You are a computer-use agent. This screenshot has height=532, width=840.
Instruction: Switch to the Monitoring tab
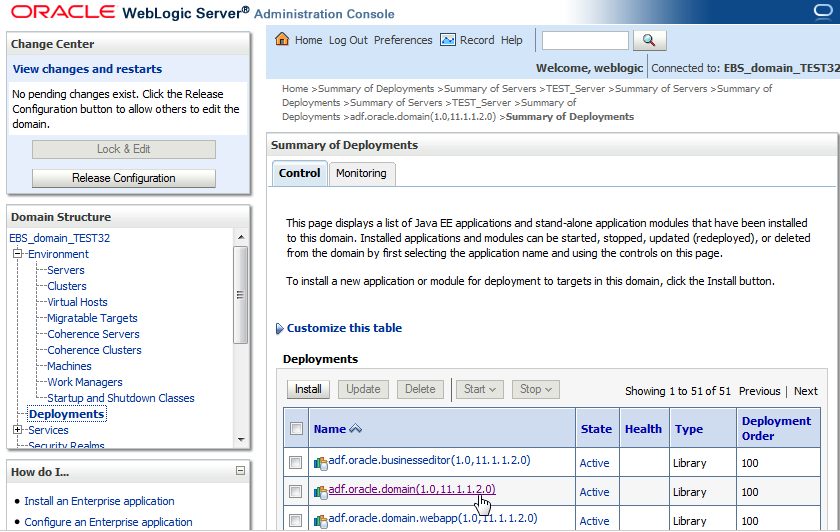[362, 174]
